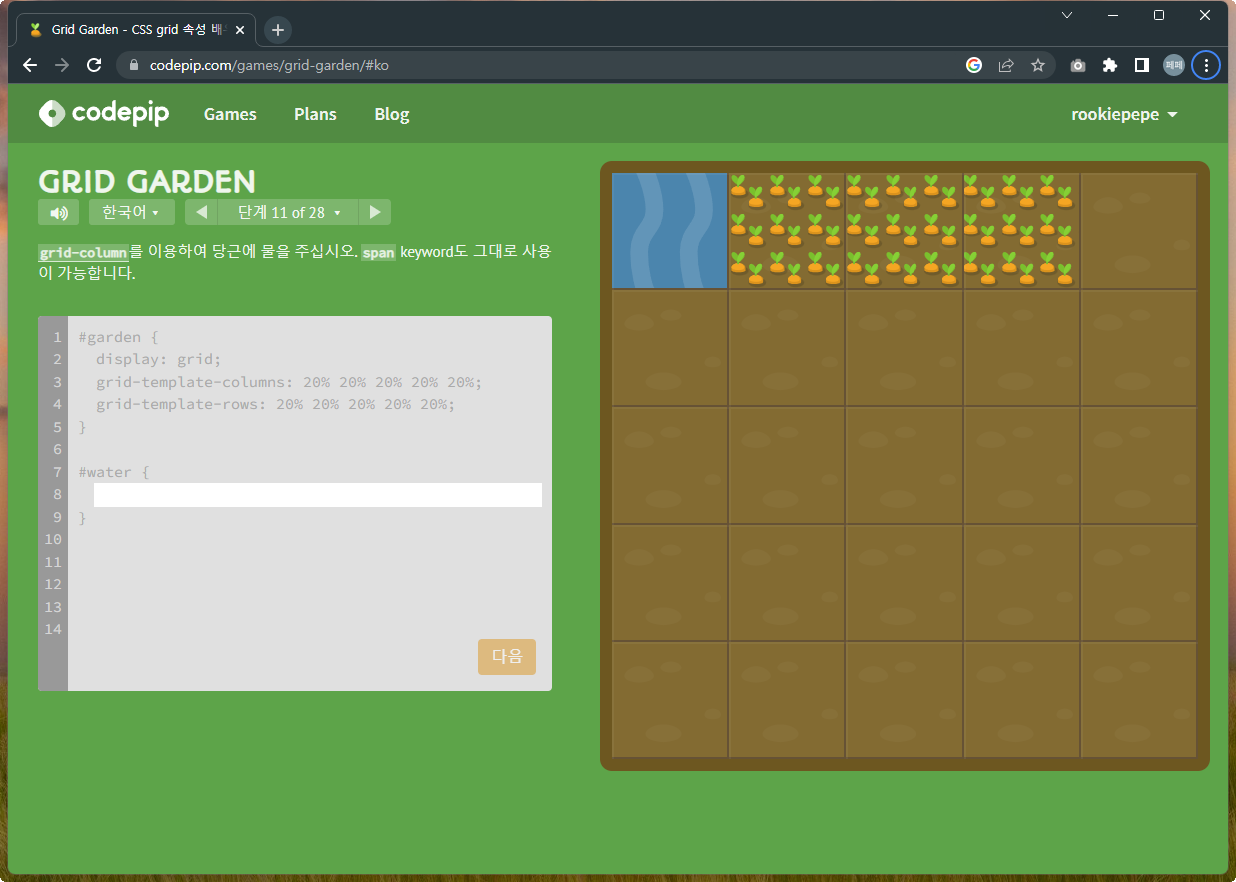Screen dimensions: 1236x882
Task: Open the extensions puzzle icon
Action: coord(1109,65)
